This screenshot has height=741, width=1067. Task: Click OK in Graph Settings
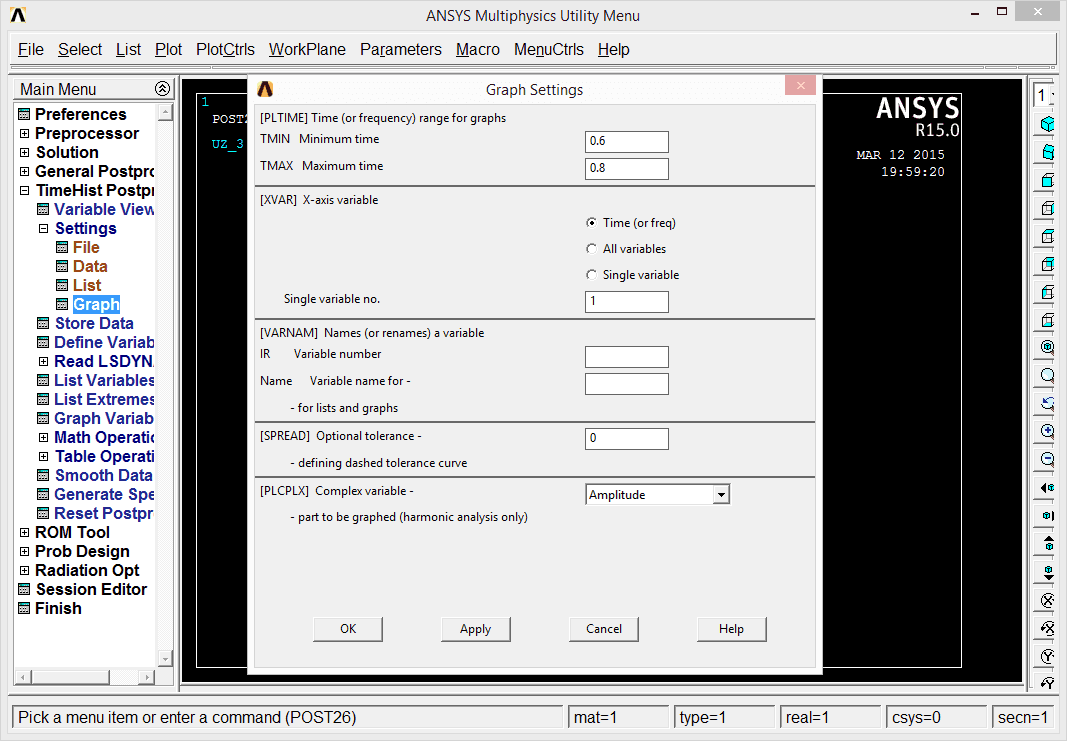pyautogui.click(x=348, y=629)
